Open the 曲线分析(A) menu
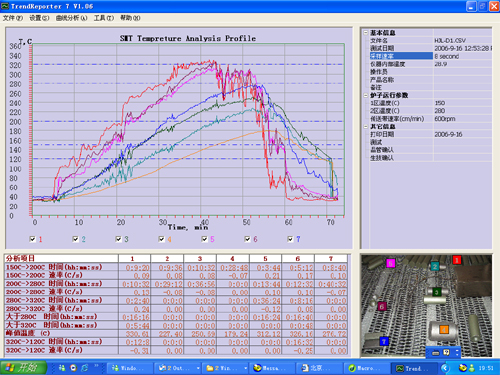 (x=71, y=18)
